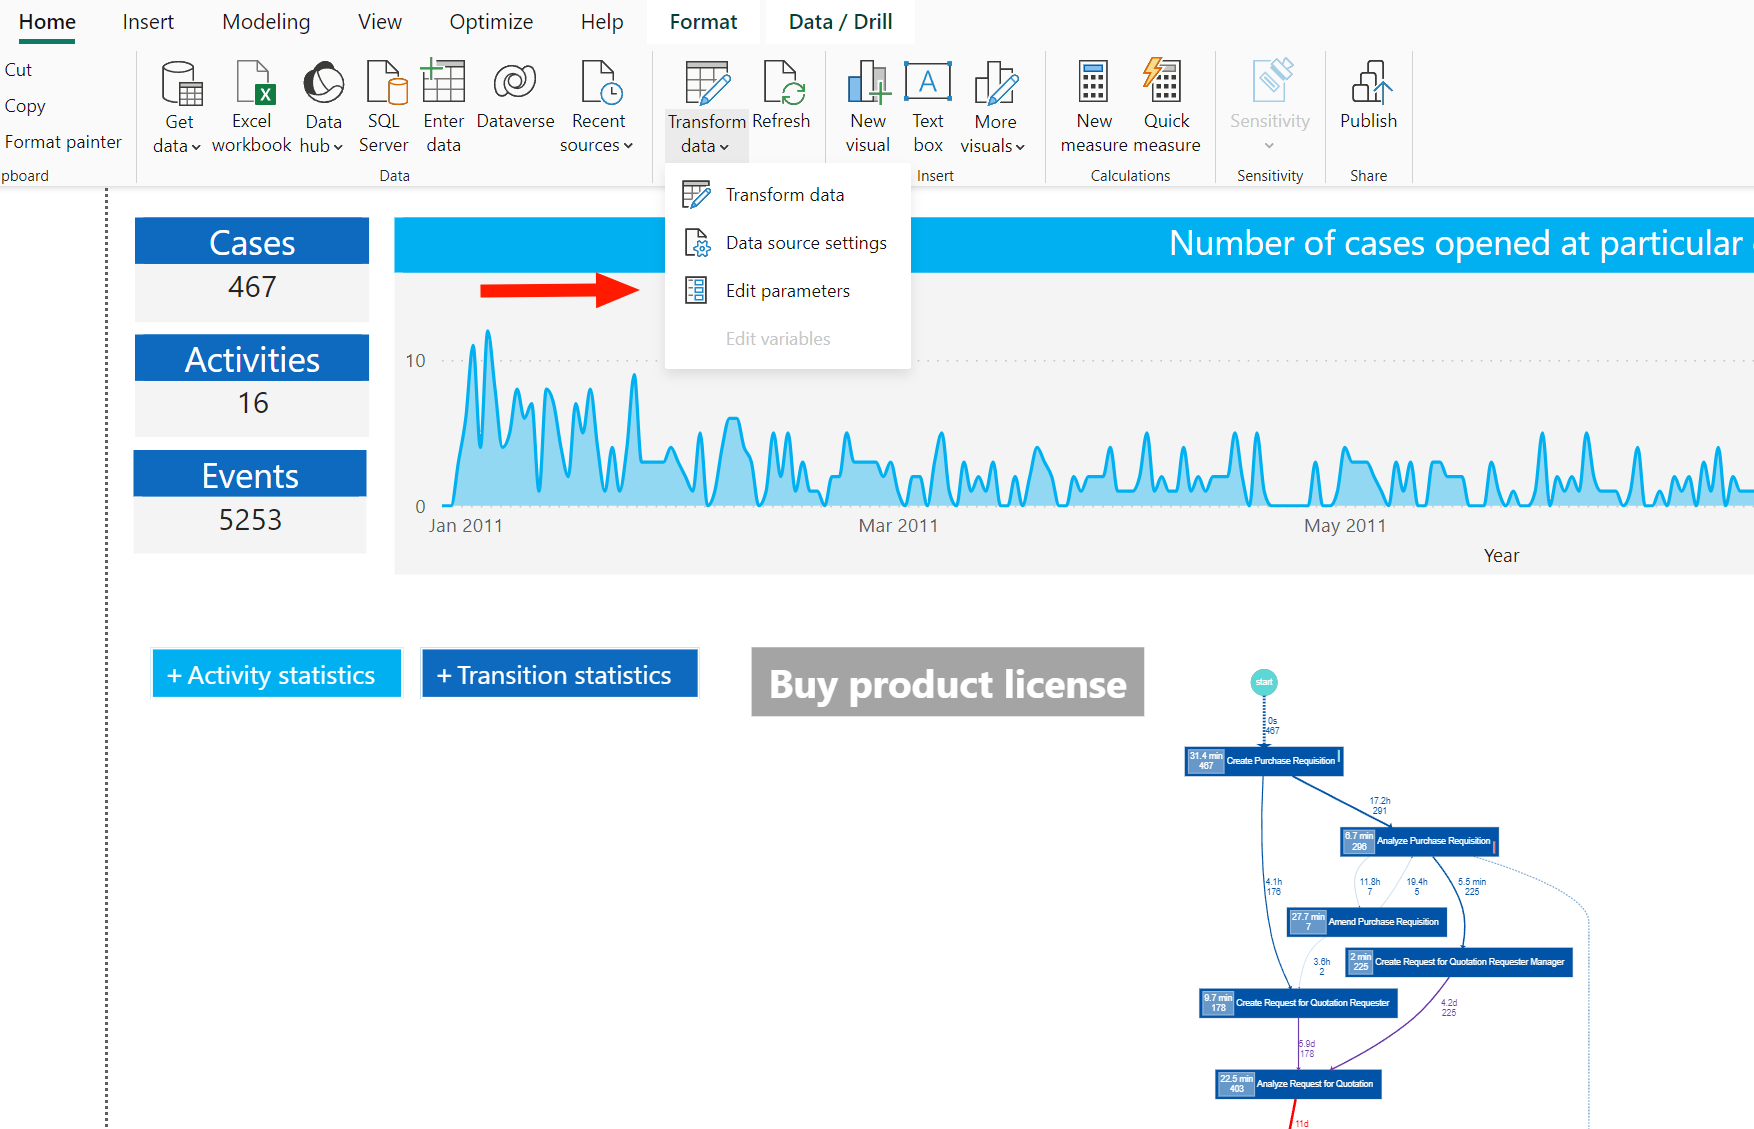
Task: Open the Modeling ribbon tab
Action: 266,22
